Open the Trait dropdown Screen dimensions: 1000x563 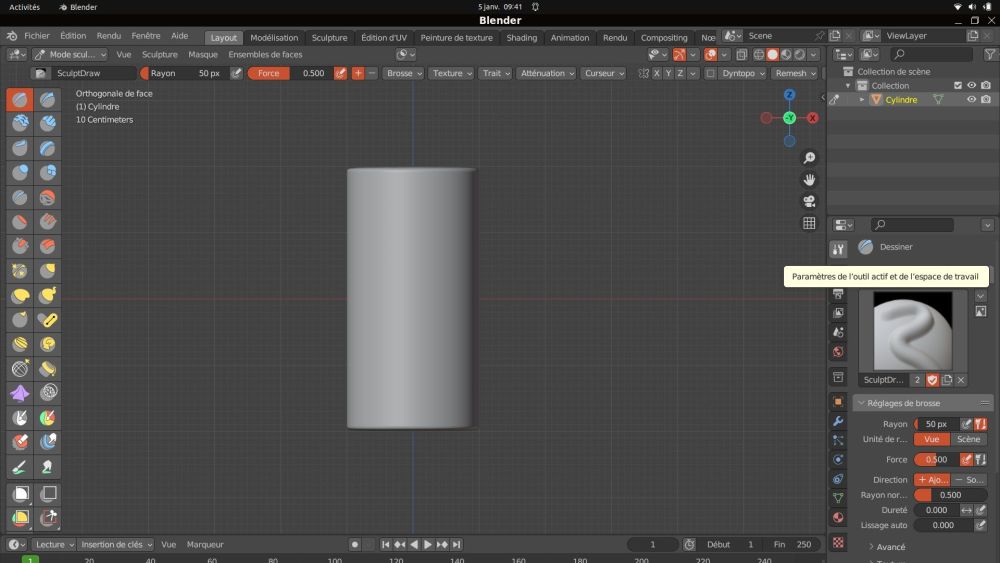pos(496,73)
